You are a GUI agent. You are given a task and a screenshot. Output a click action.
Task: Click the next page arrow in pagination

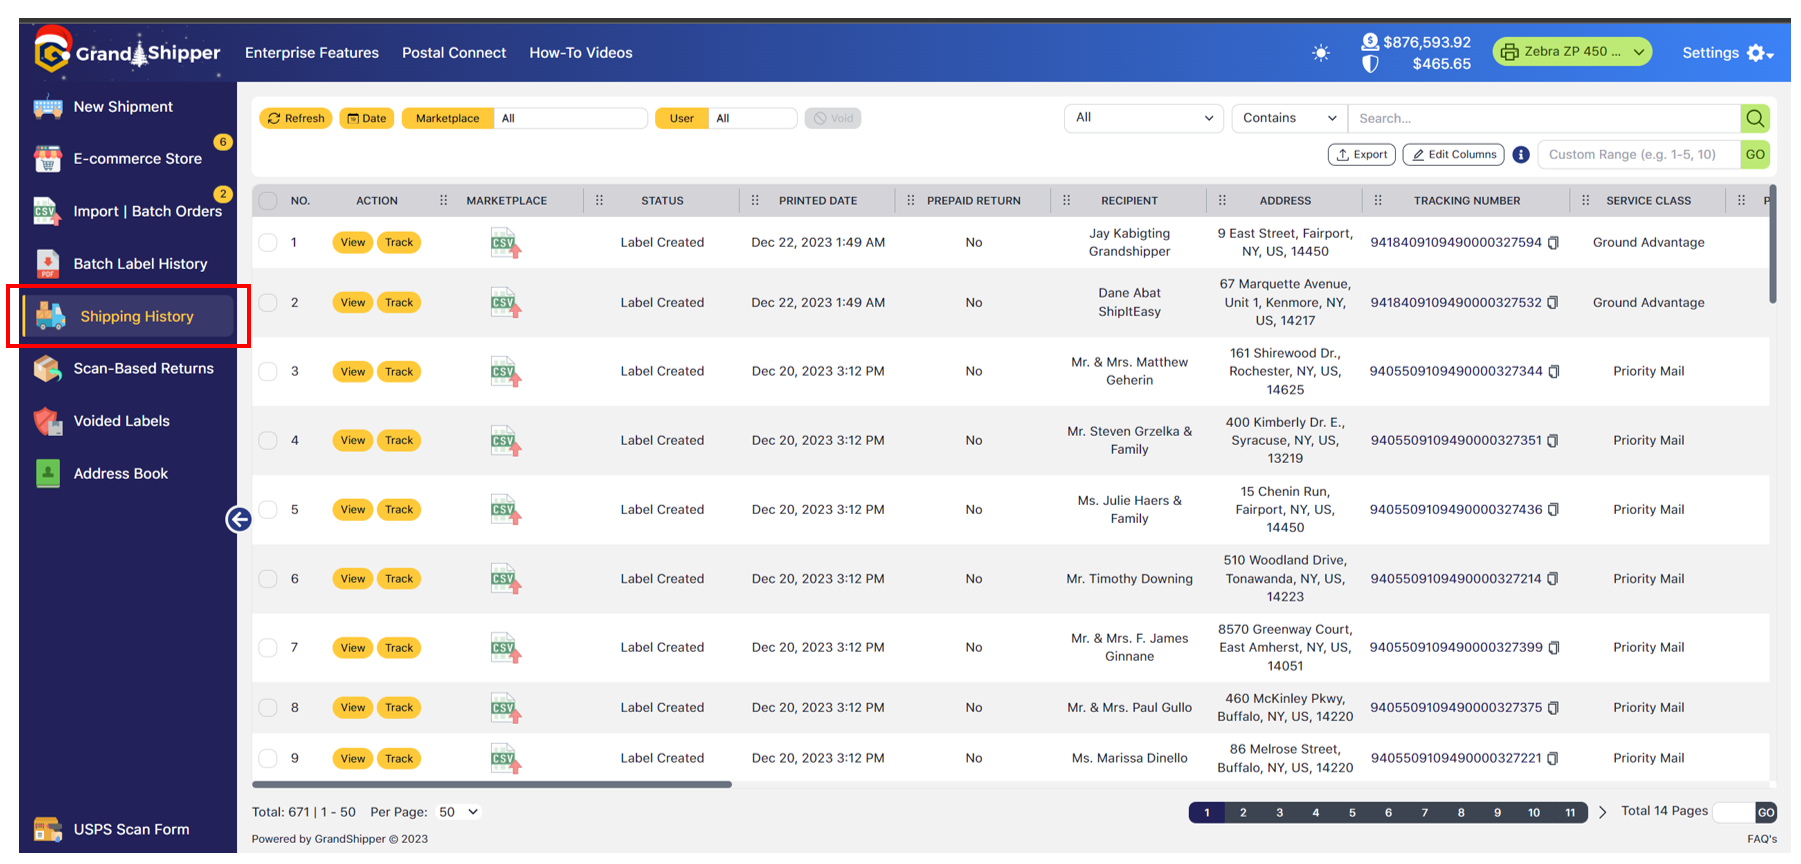[1602, 812]
